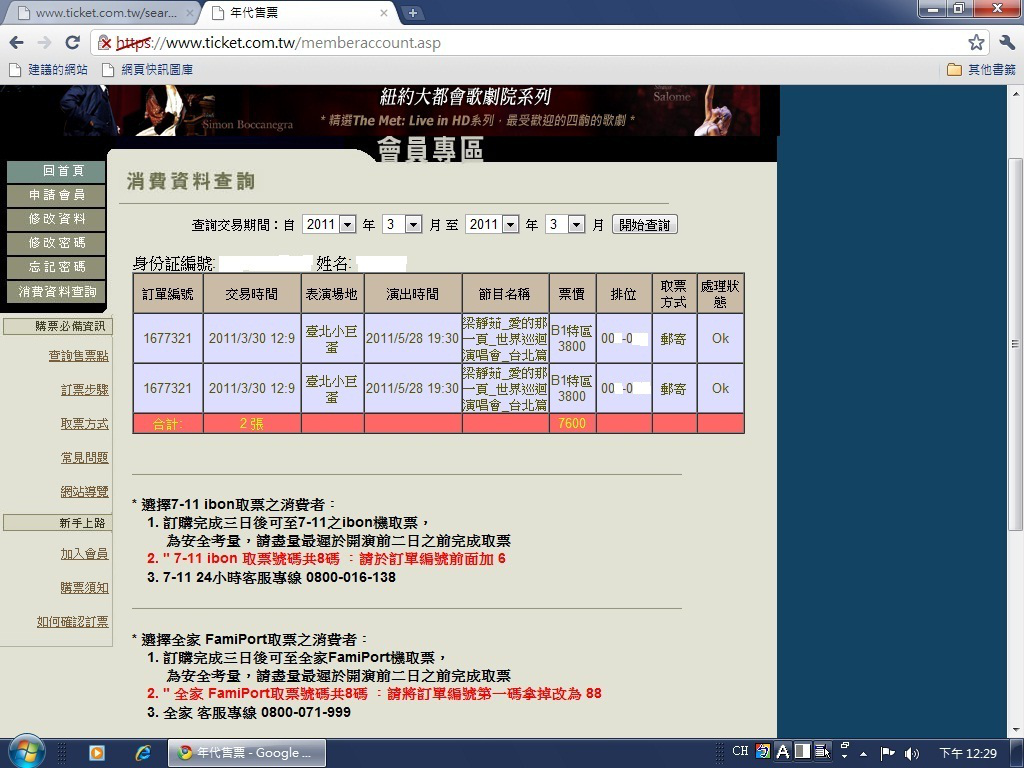This screenshot has height=768, width=1024.
Task: Close the www.ticket.com.tw search tab
Action: coord(190,13)
